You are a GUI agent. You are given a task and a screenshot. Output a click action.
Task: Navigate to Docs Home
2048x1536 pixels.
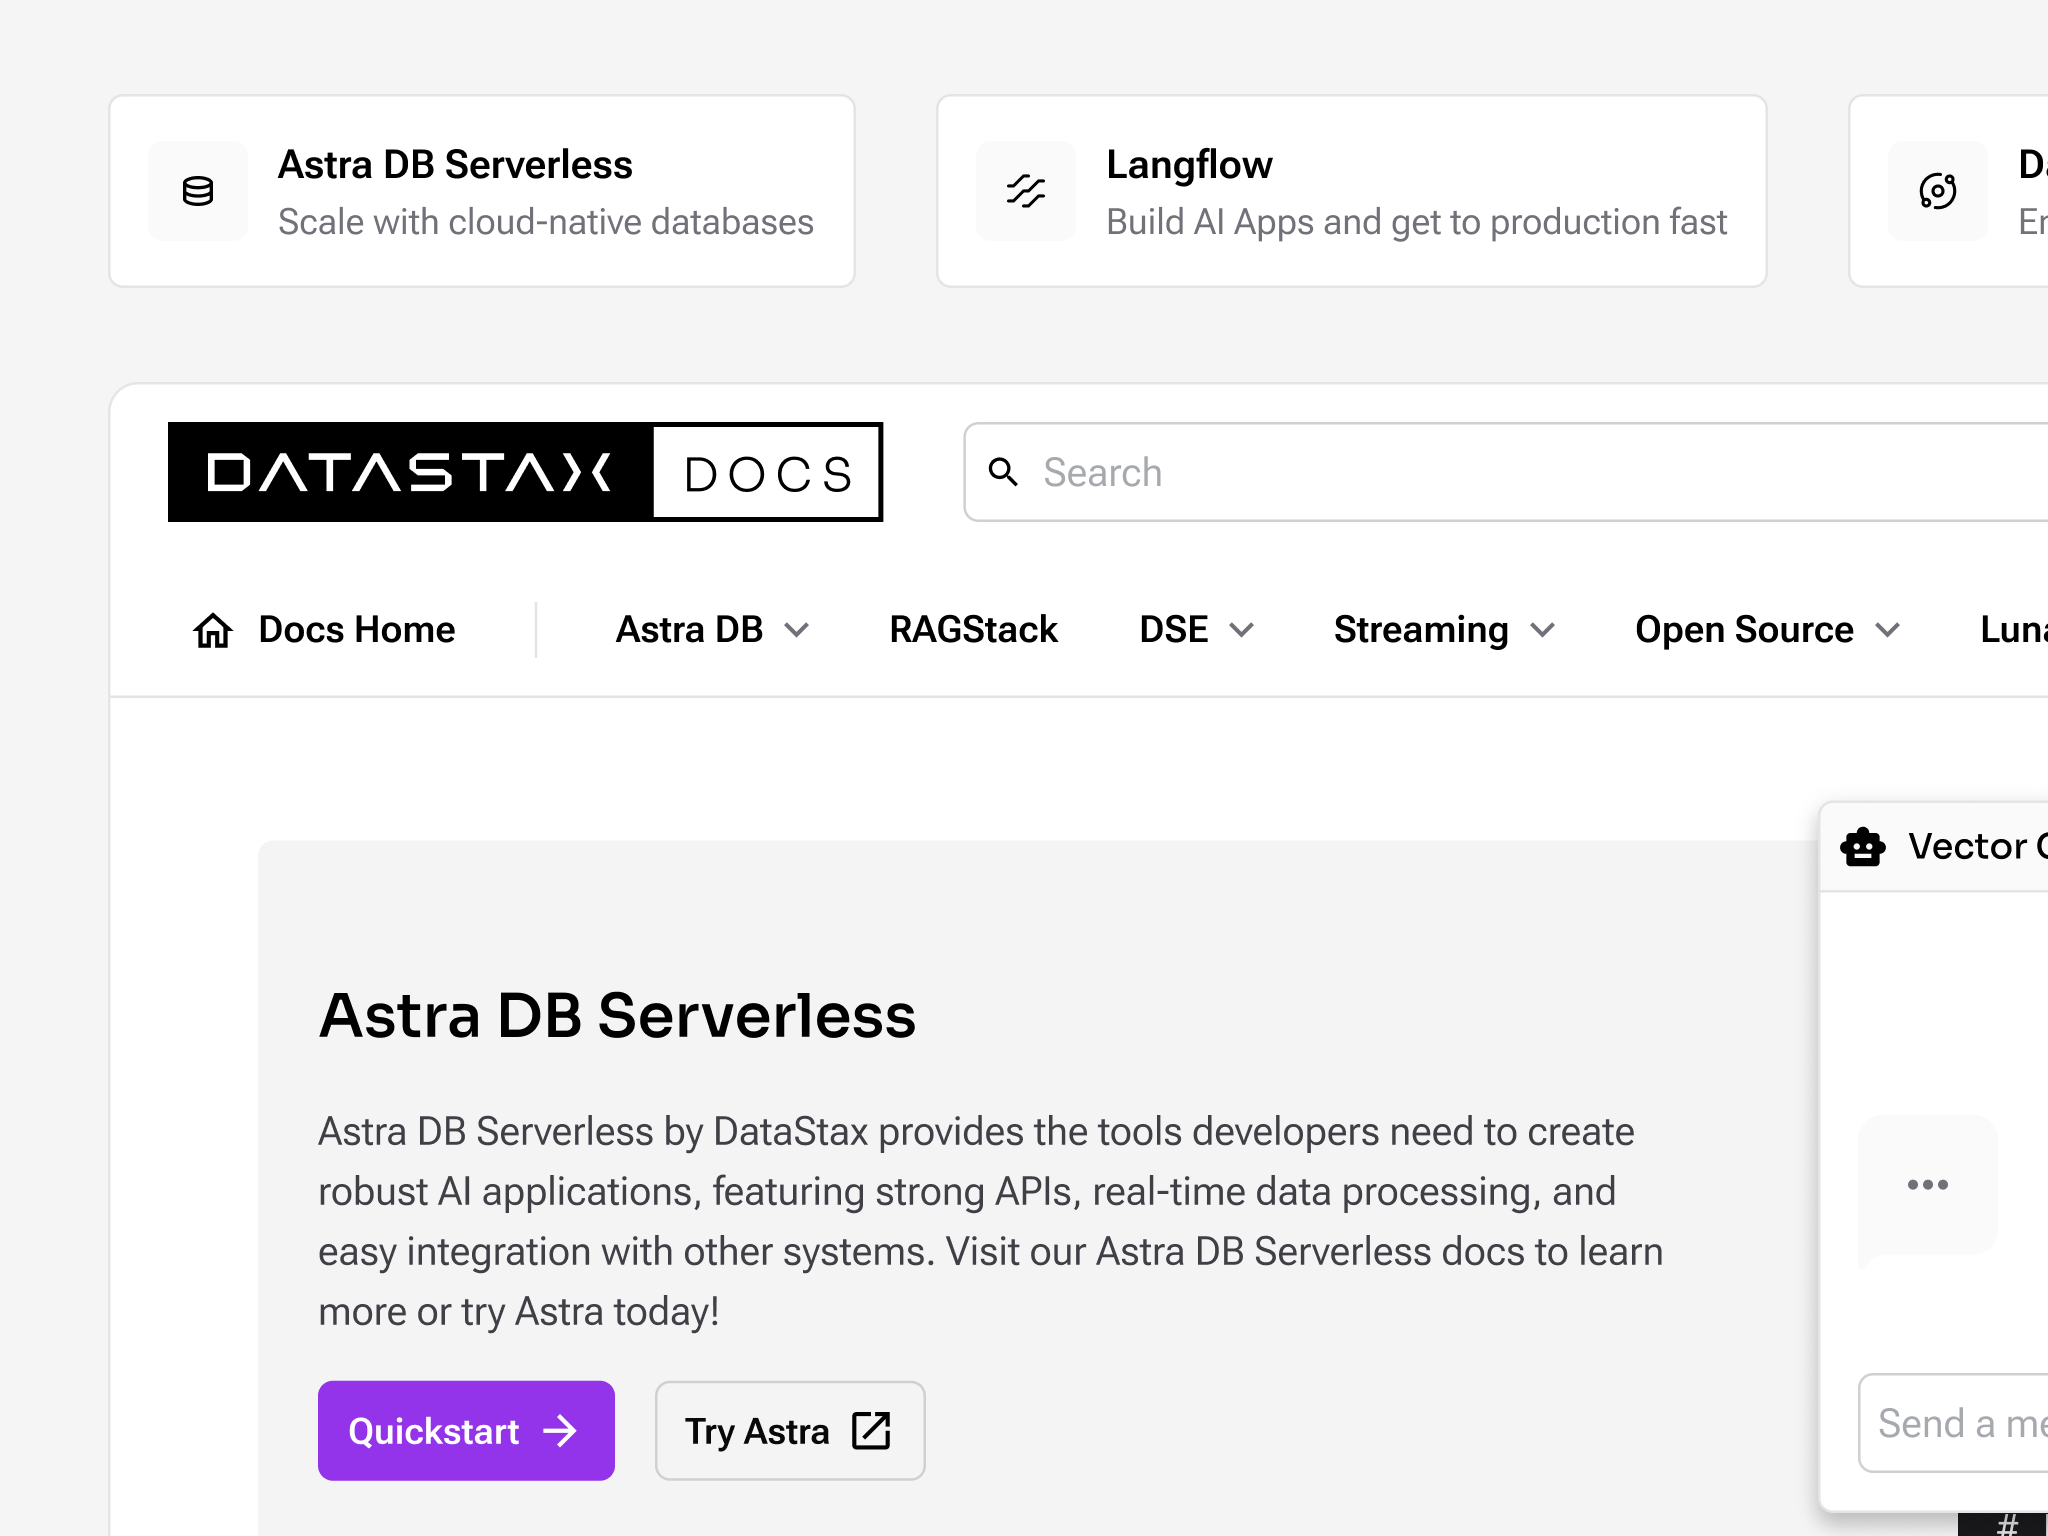coord(356,630)
